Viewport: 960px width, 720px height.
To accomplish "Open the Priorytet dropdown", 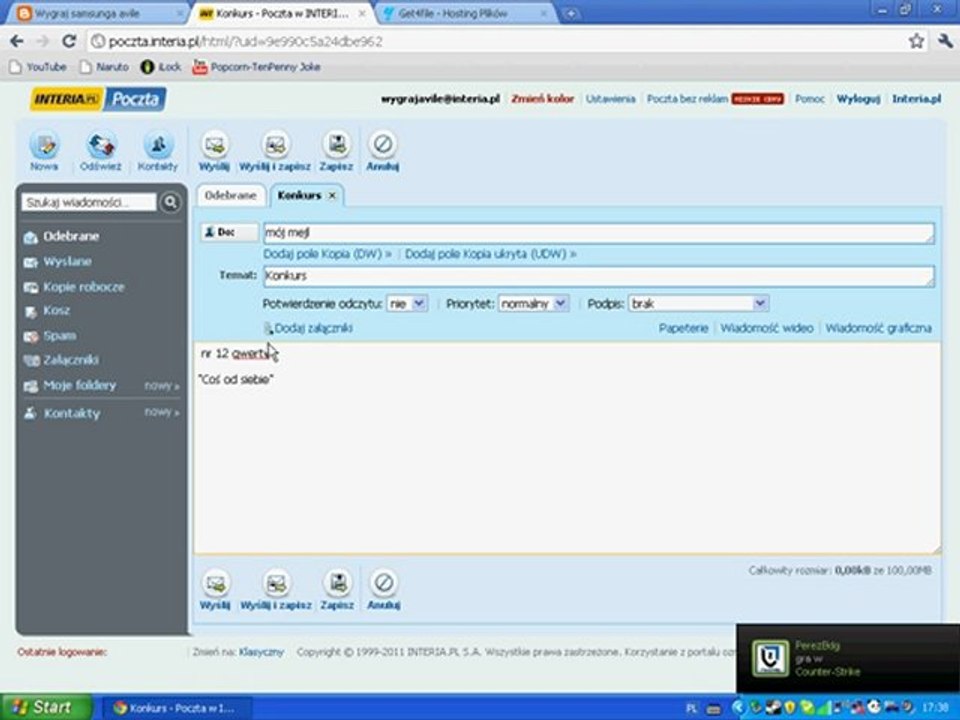I will click(534, 304).
